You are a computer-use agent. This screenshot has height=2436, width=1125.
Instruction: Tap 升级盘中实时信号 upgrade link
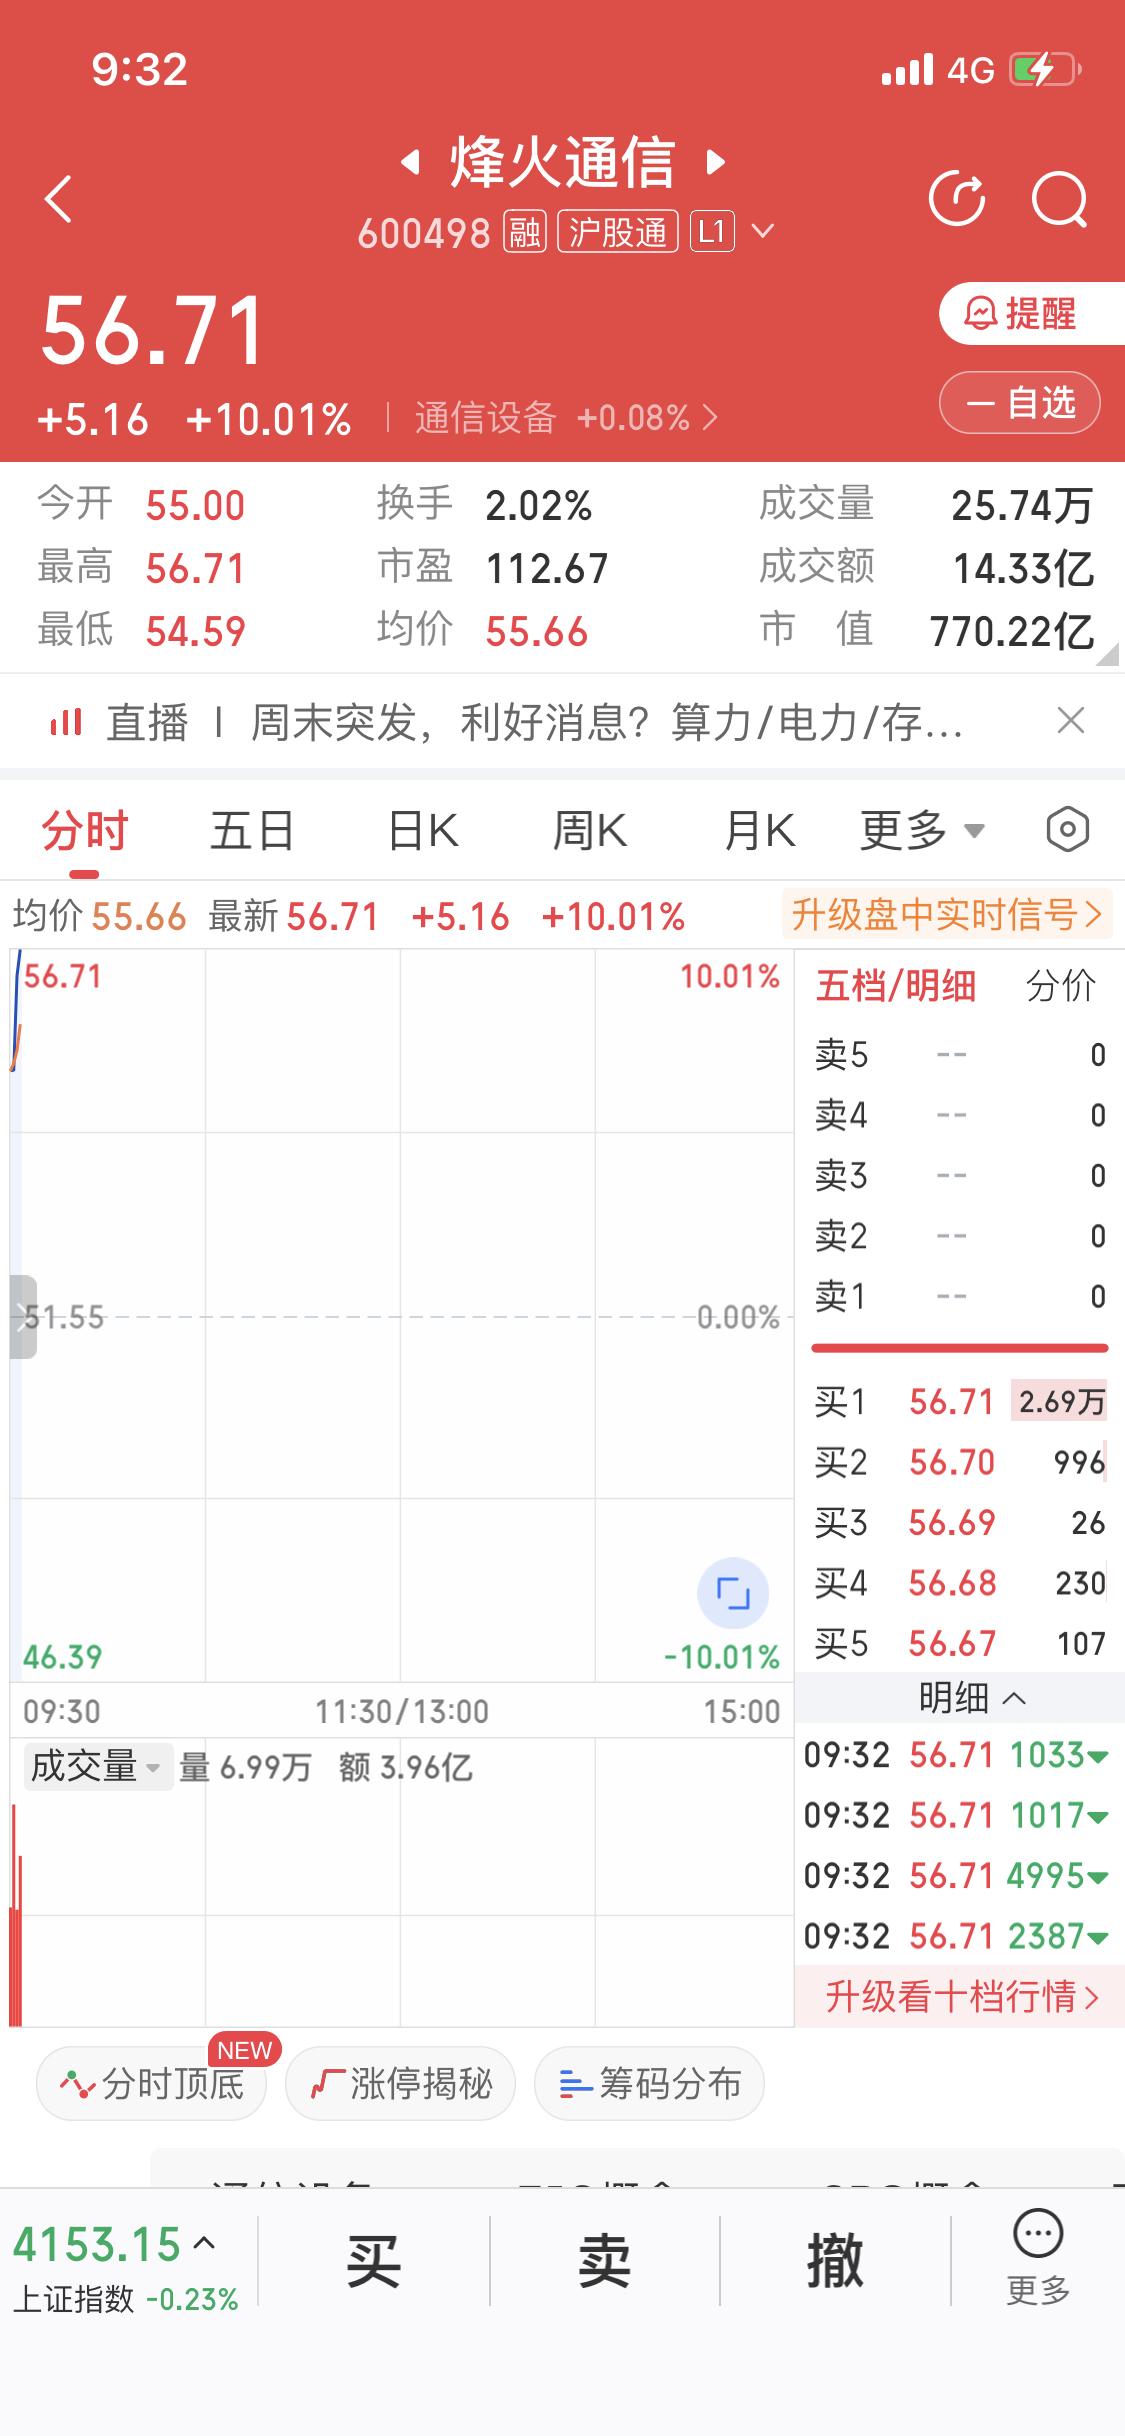(x=946, y=914)
